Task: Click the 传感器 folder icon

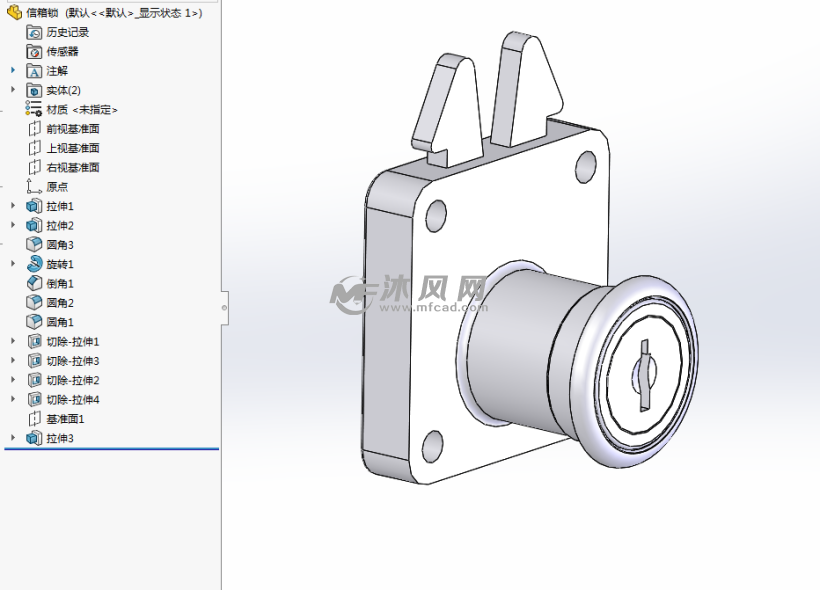Action: click(x=34, y=52)
